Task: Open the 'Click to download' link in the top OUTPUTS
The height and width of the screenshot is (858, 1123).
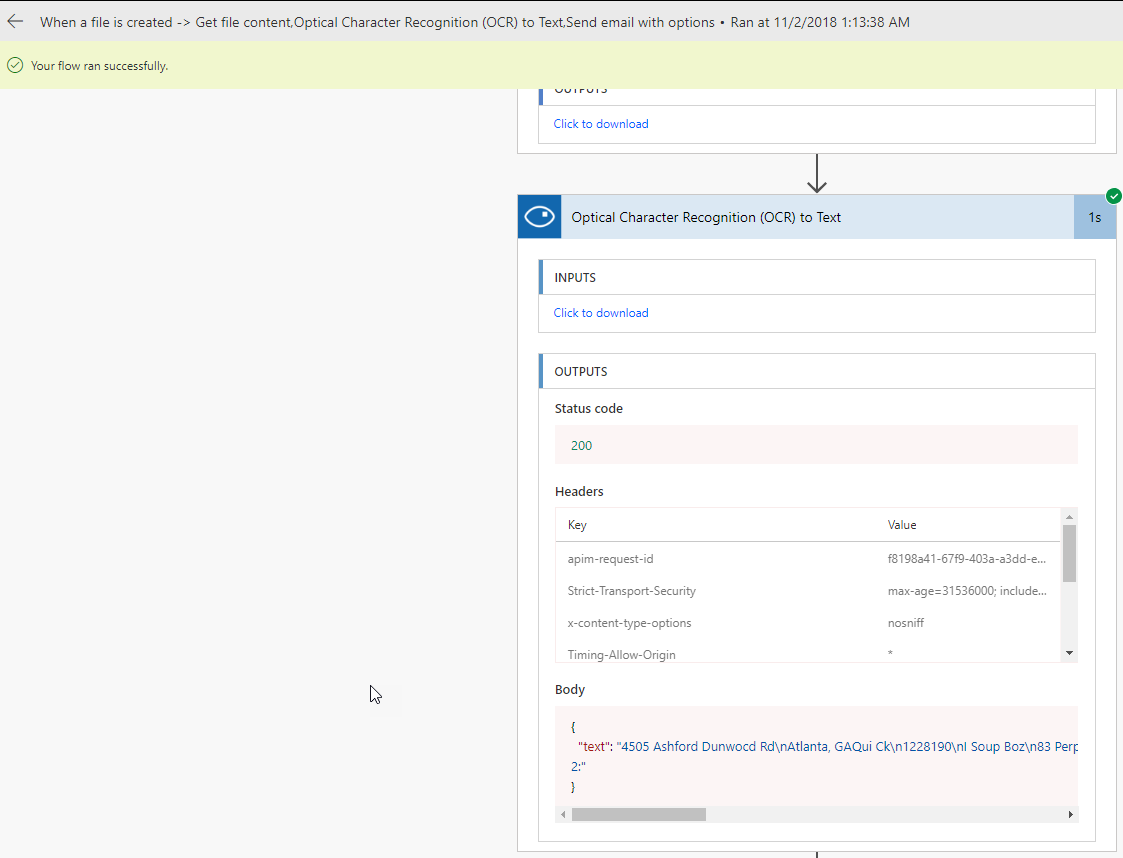Action: click(x=600, y=123)
